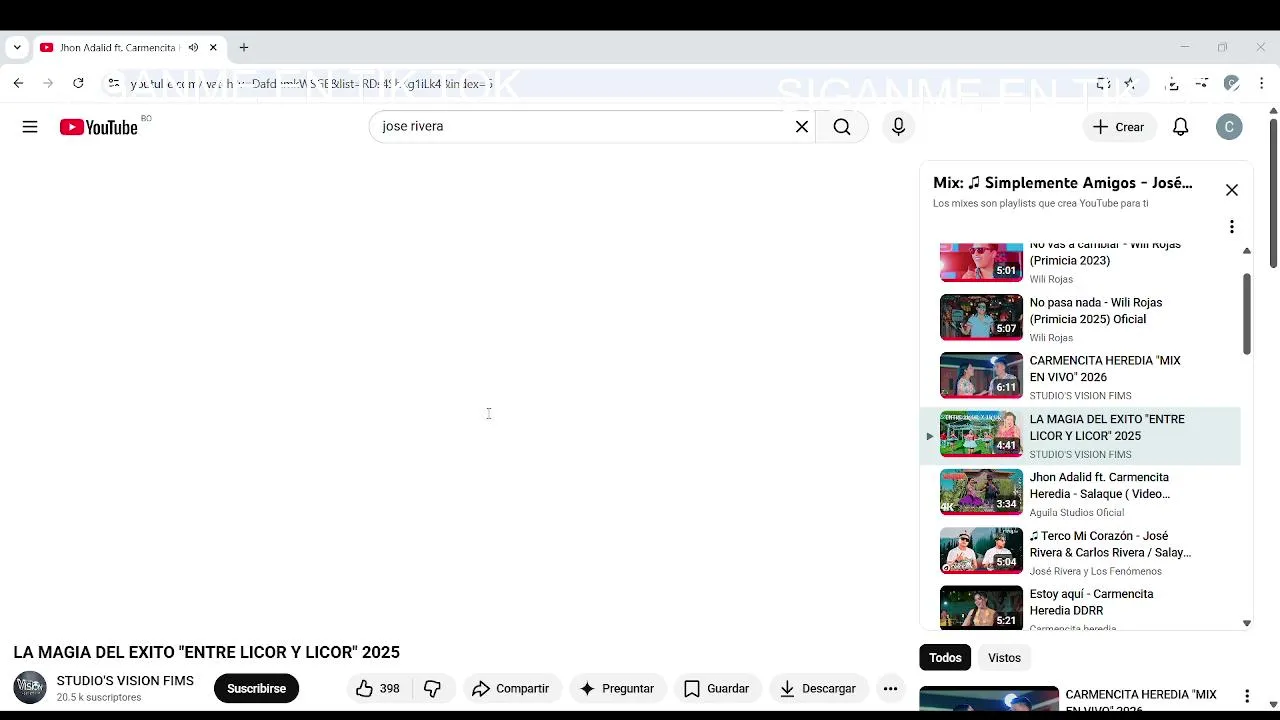Mute the tab via its speaker icon
Image resolution: width=1280 pixels, height=720 pixels.
193,47
